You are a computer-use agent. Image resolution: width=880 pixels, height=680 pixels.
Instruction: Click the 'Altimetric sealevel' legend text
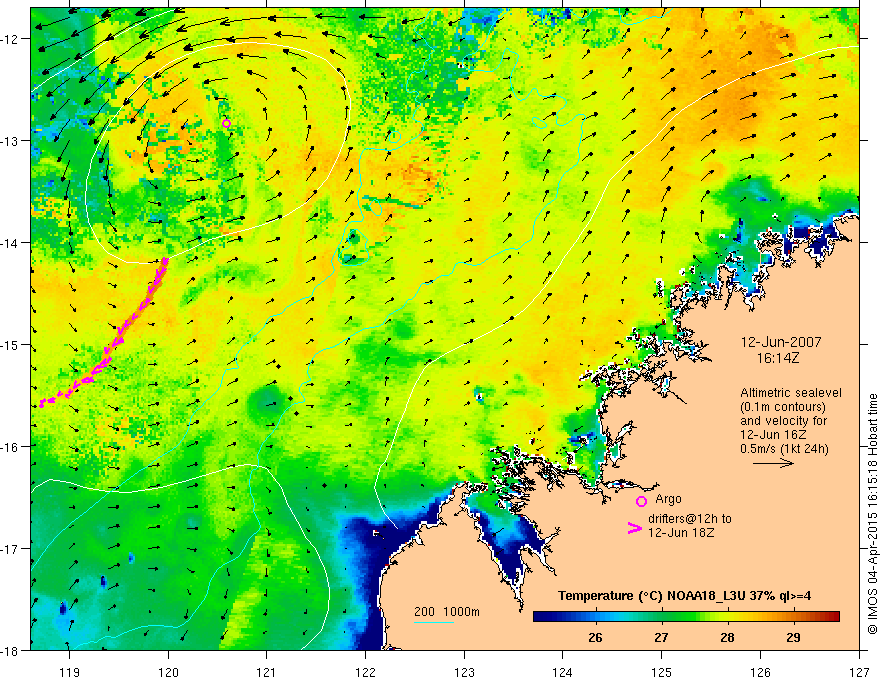791,393
